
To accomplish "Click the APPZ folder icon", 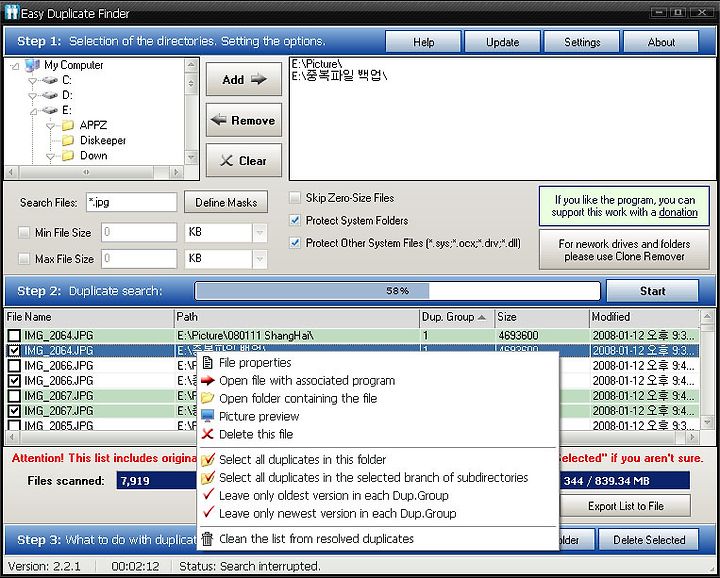I will pos(68,125).
